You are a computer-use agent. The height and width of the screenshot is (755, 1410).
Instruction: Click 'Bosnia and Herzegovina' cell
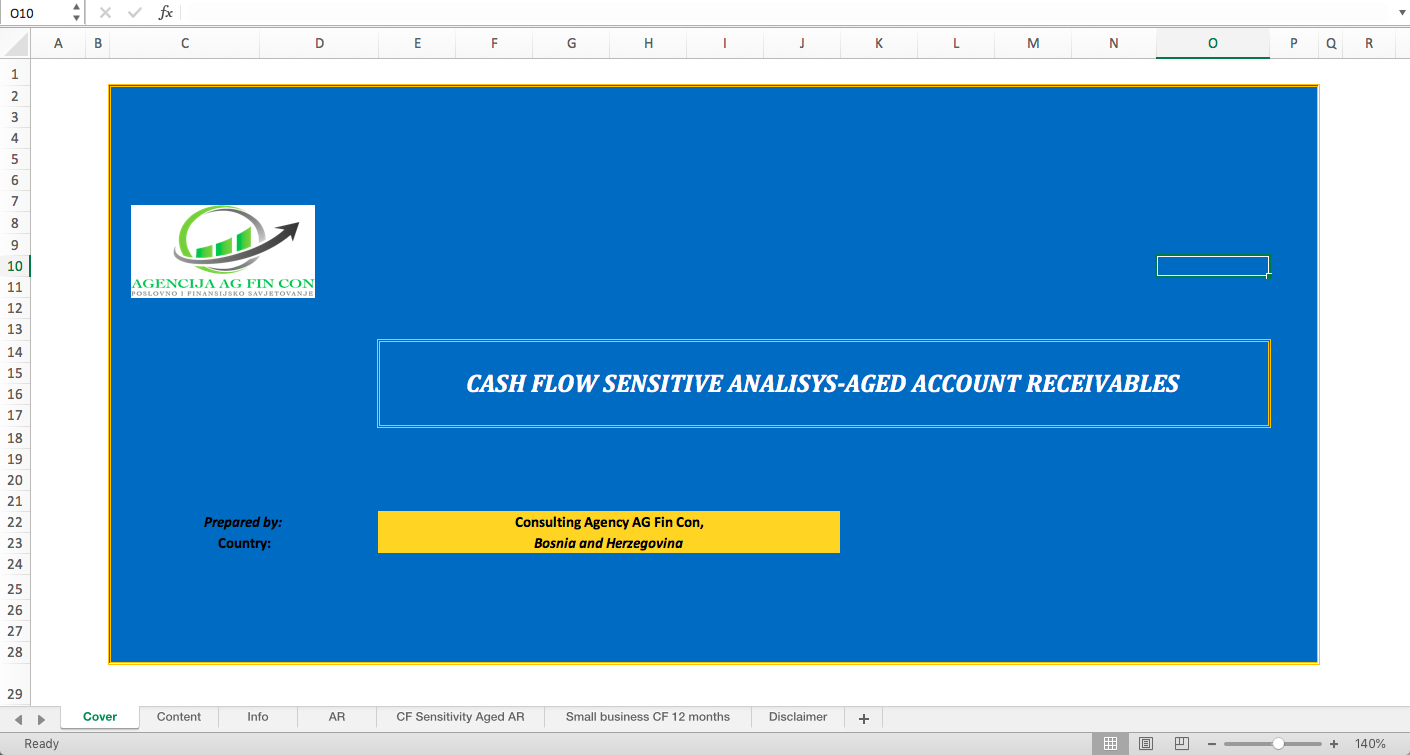[609, 543]
